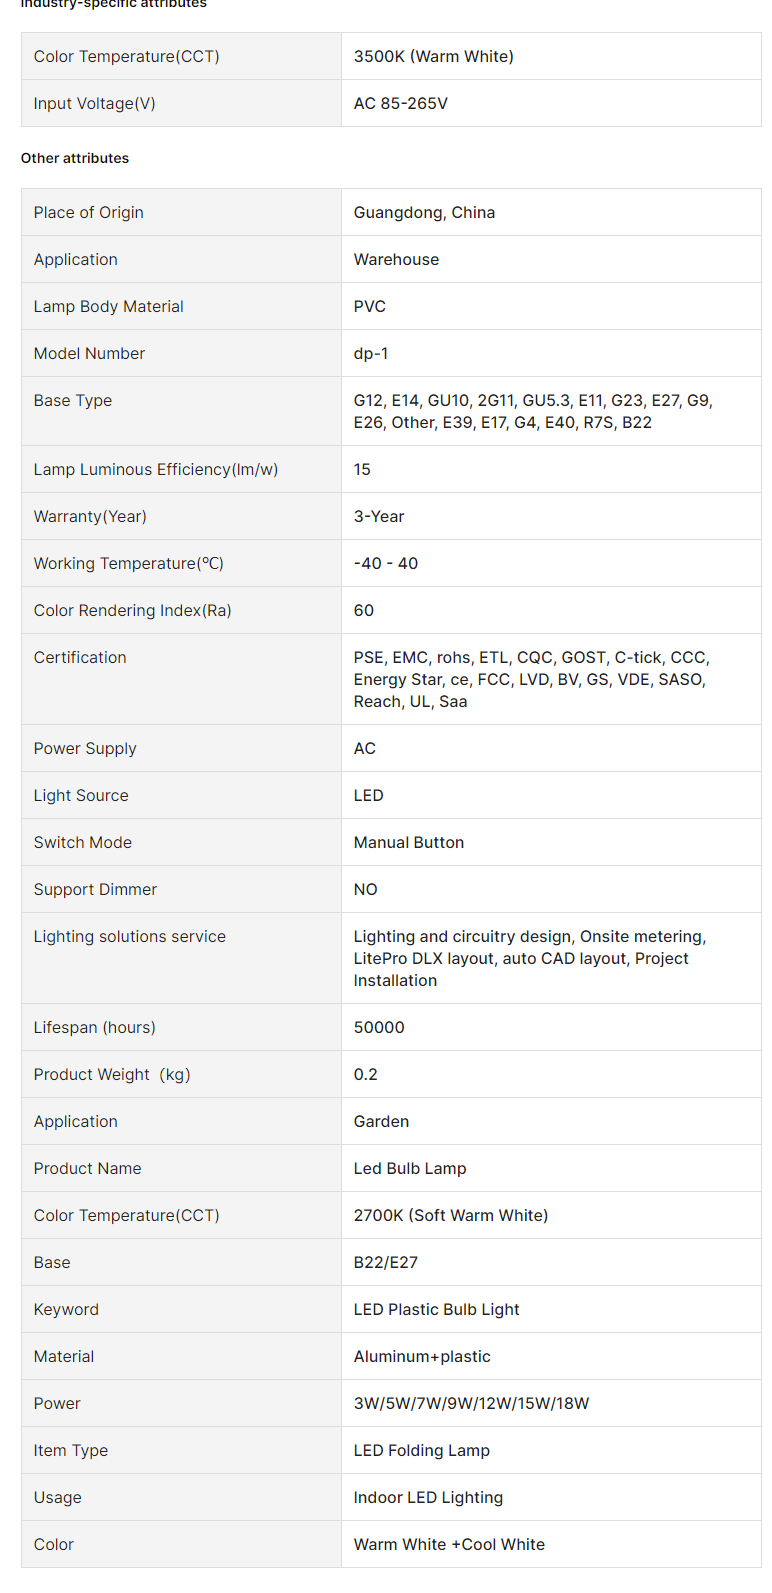772x1593 pixels.
Task: Click the "Certification" attribute label
Action: (80, 657)
